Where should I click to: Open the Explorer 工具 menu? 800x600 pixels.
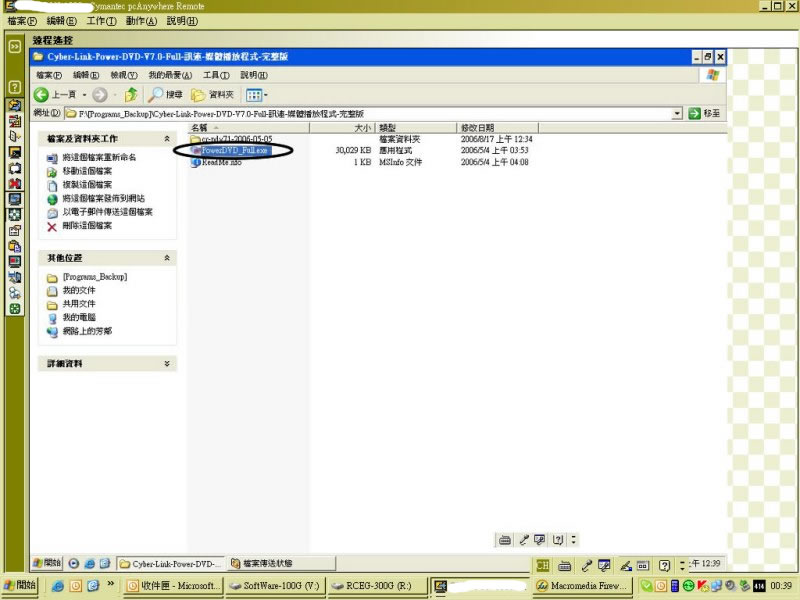click(216, 75)
